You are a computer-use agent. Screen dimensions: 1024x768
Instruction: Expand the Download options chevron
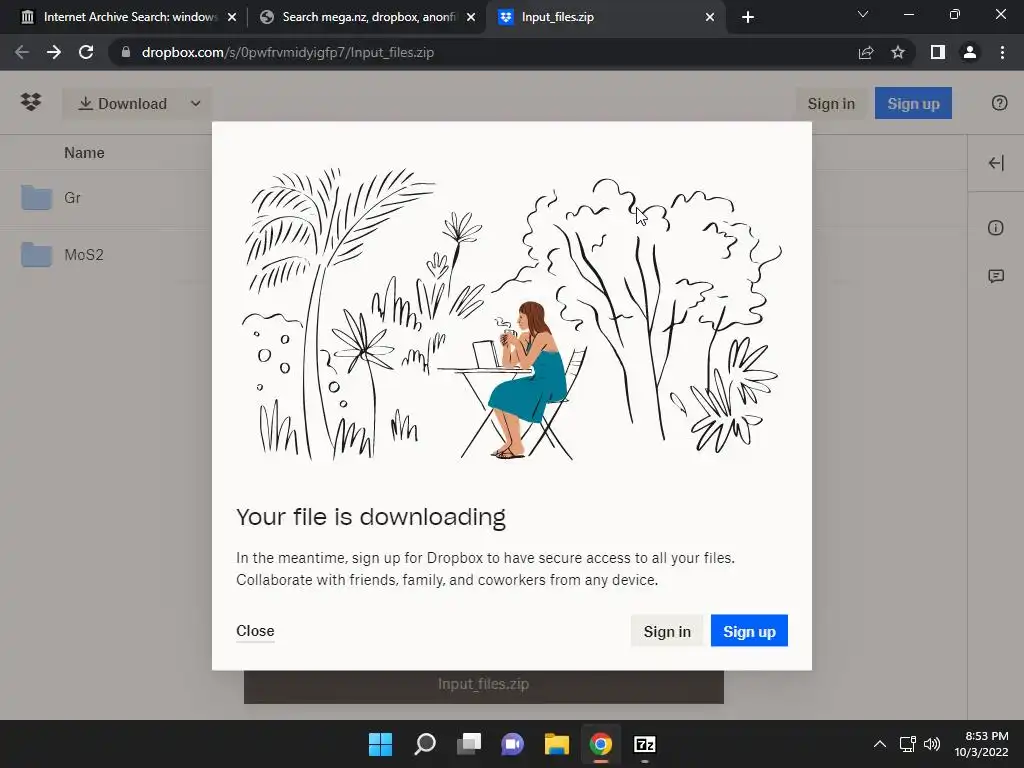tap(195, 104)
